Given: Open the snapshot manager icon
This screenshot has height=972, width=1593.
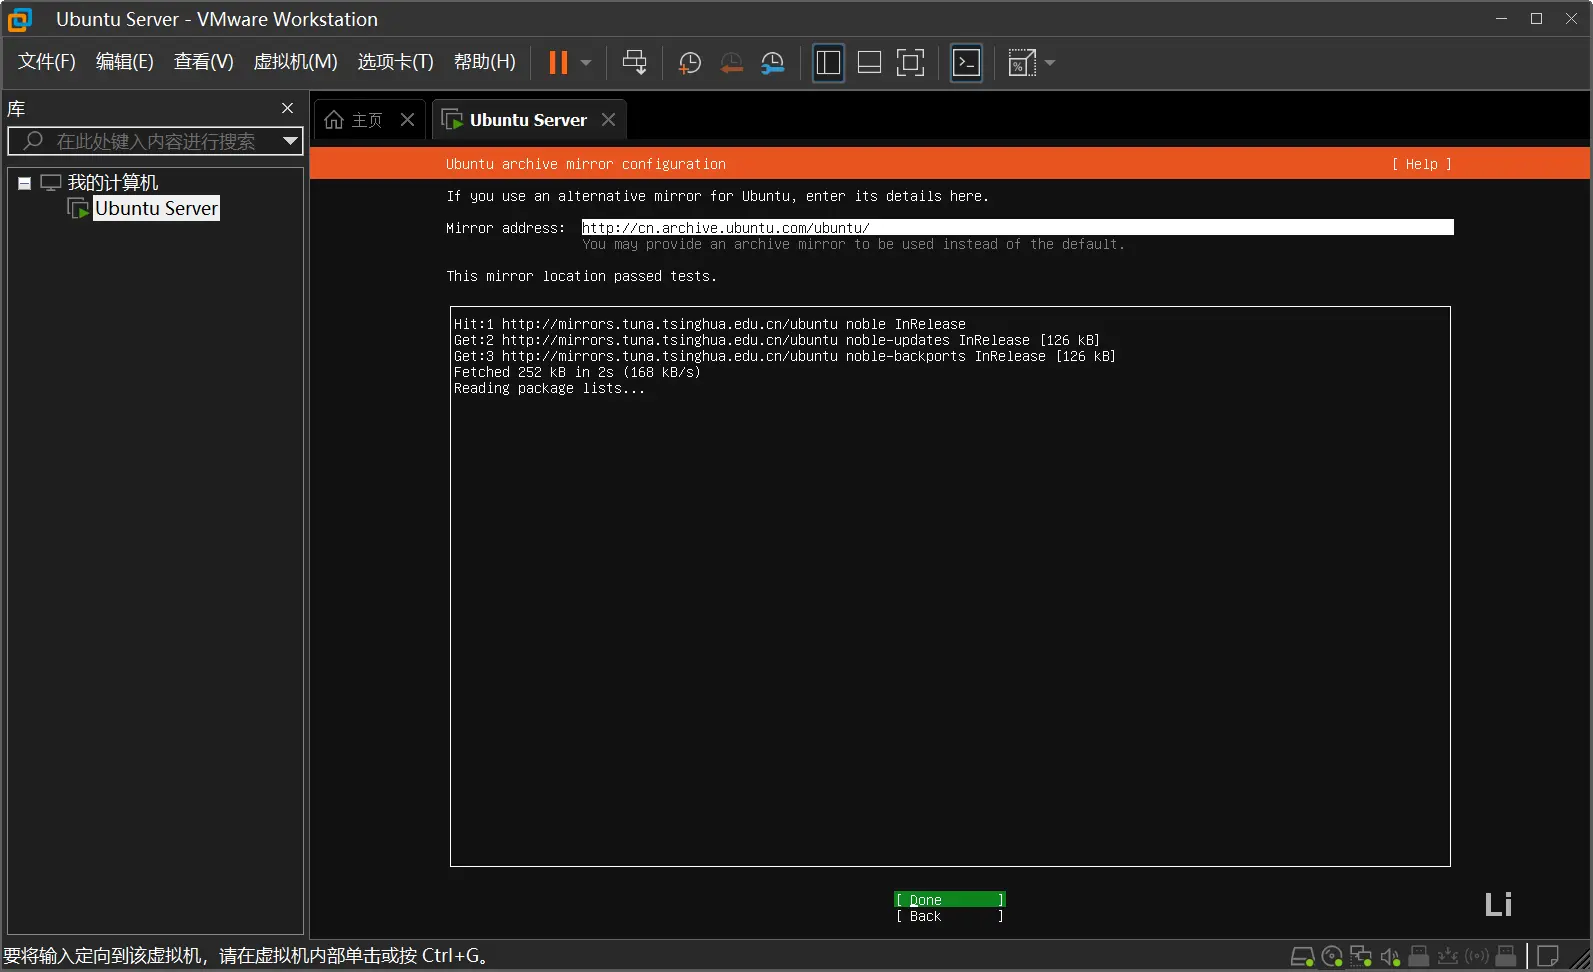Looking at the screenshot, I should pyautogui.click(x=772, y=63).
